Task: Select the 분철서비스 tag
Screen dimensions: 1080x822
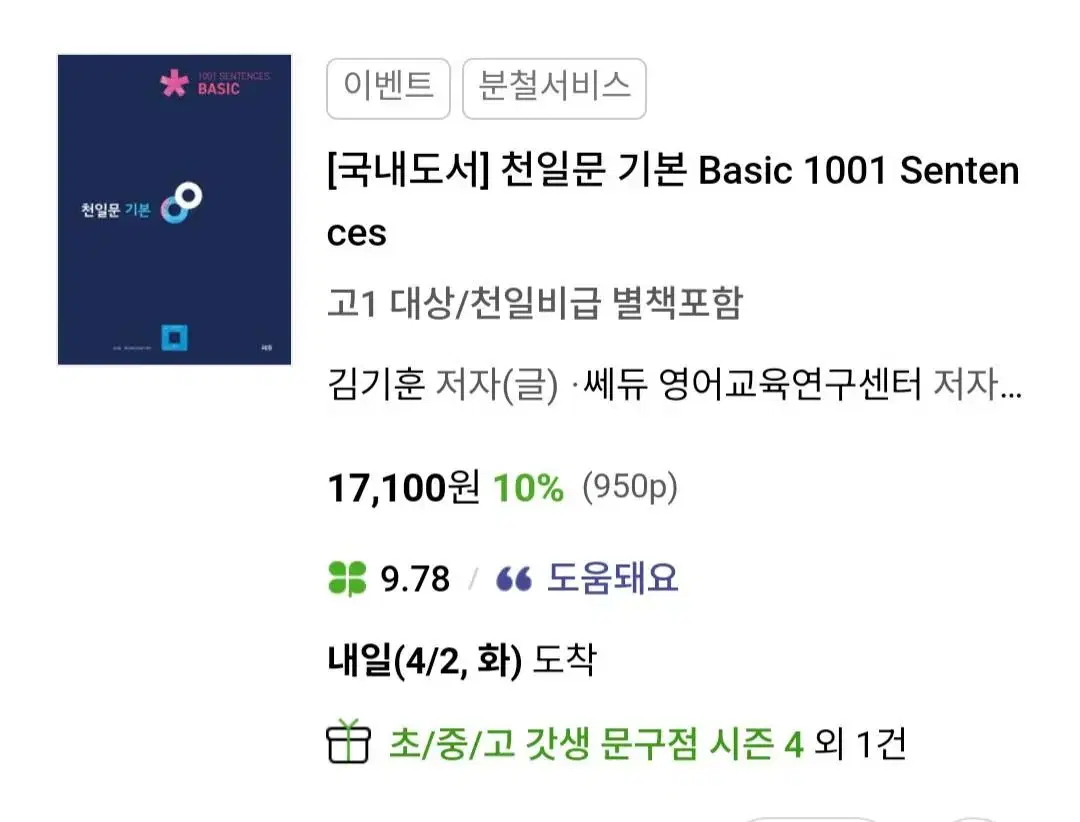Action: [554, 88]
